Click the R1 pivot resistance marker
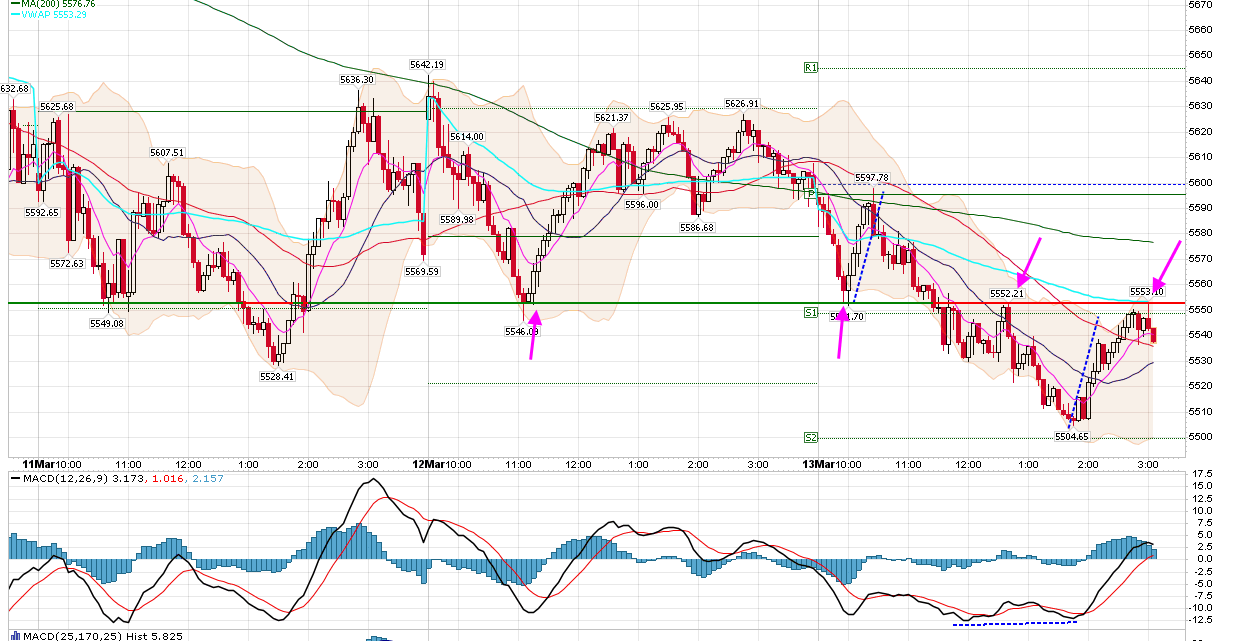This screenshot has width=1254, height=641. (x=811, y=68)
